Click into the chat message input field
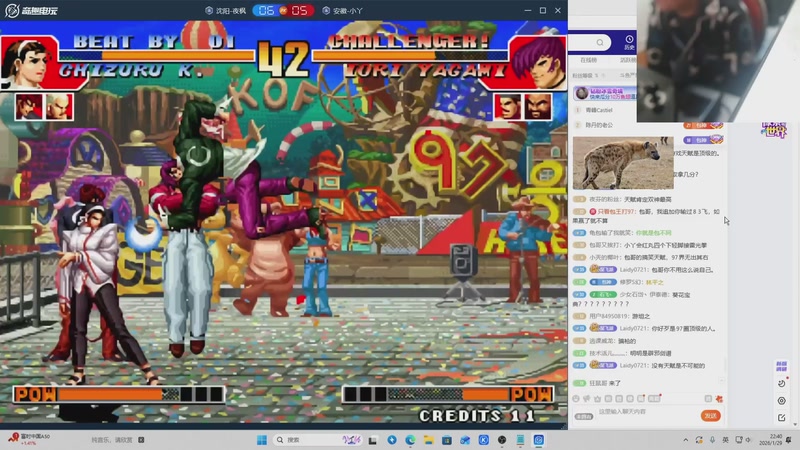The height and width of the screenshot is (450, 800). click(647, 412)
